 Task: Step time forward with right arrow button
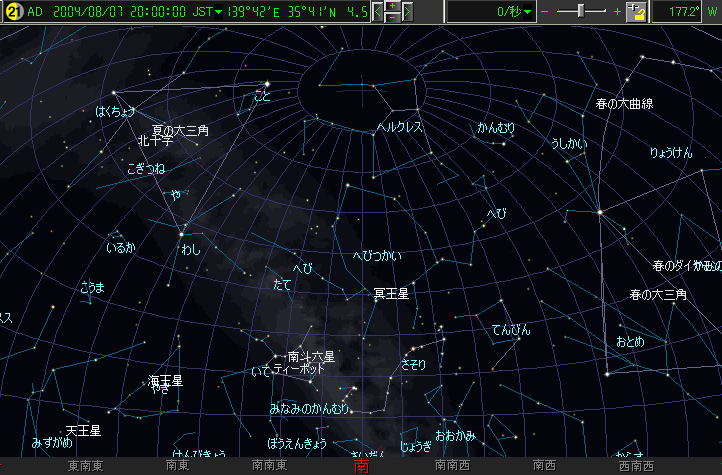pyautogui.click(x=407, y=12)
